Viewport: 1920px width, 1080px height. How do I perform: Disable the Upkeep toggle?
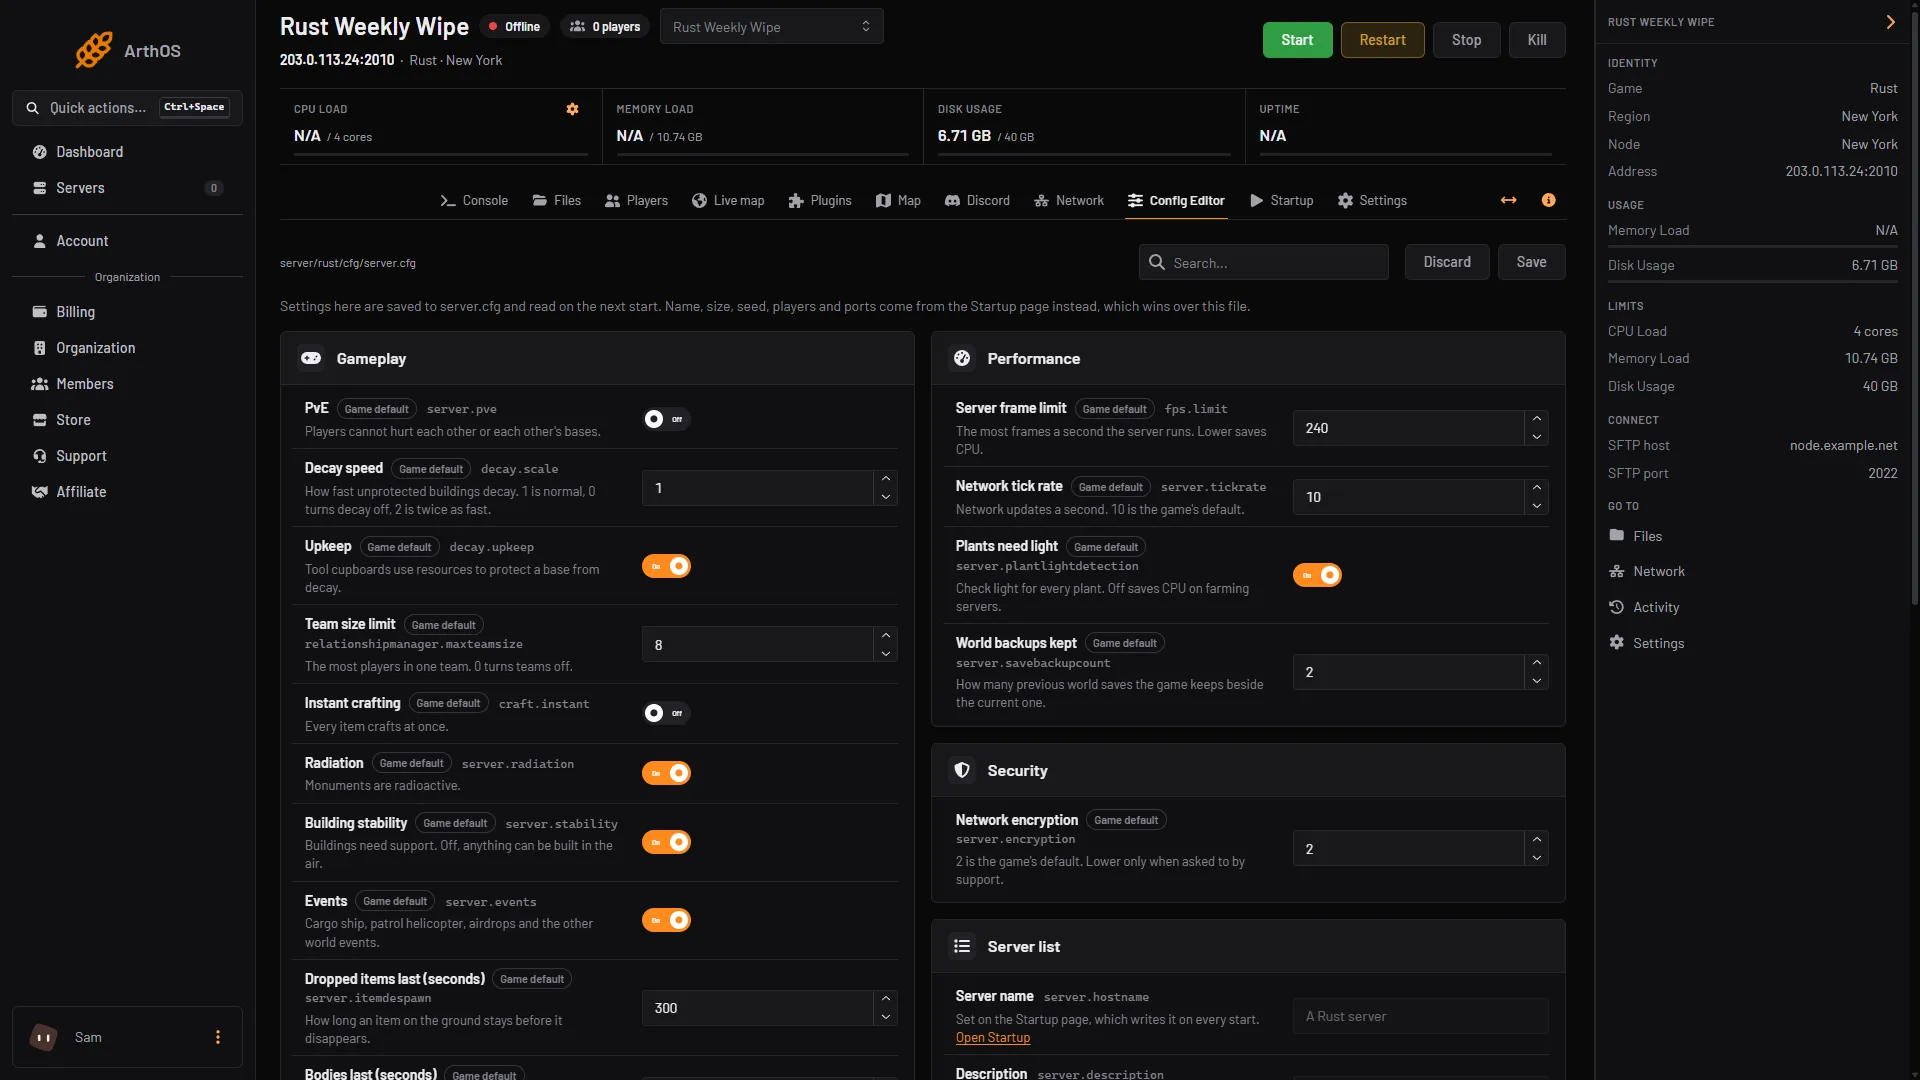666,566
